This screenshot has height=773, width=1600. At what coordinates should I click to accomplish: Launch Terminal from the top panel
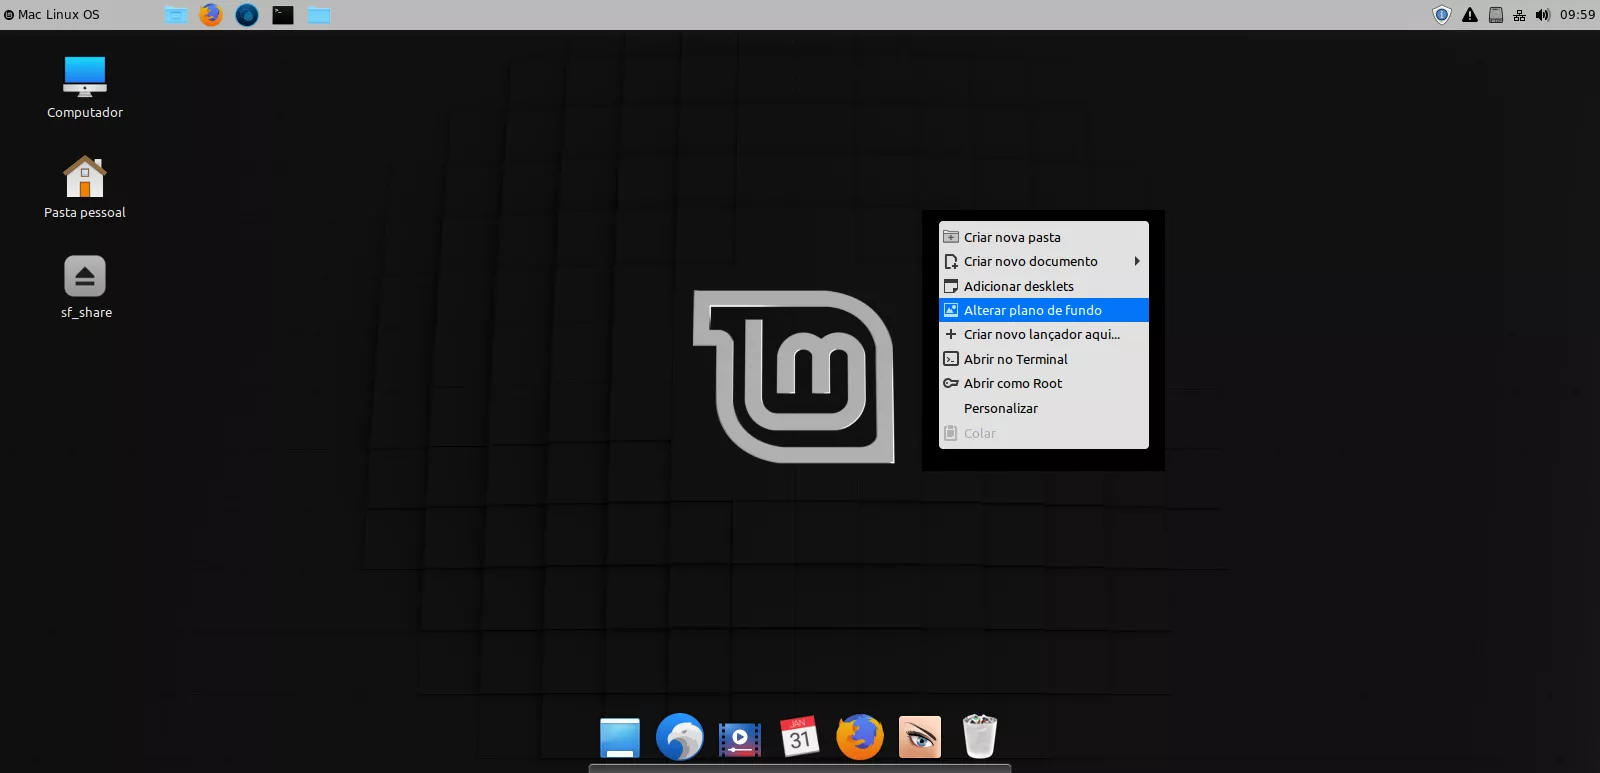point(283,15)
